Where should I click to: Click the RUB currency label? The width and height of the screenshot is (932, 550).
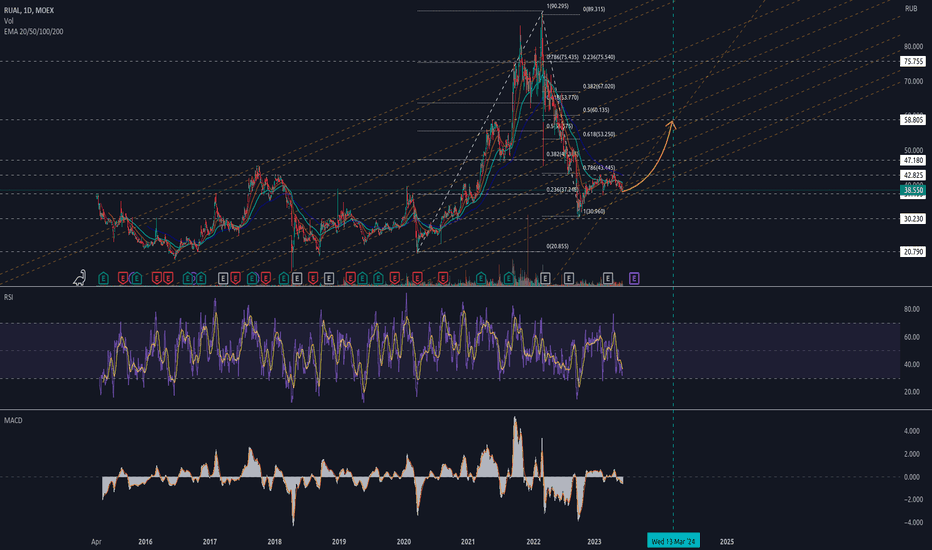pyautogui.click(x=911, y=8)
